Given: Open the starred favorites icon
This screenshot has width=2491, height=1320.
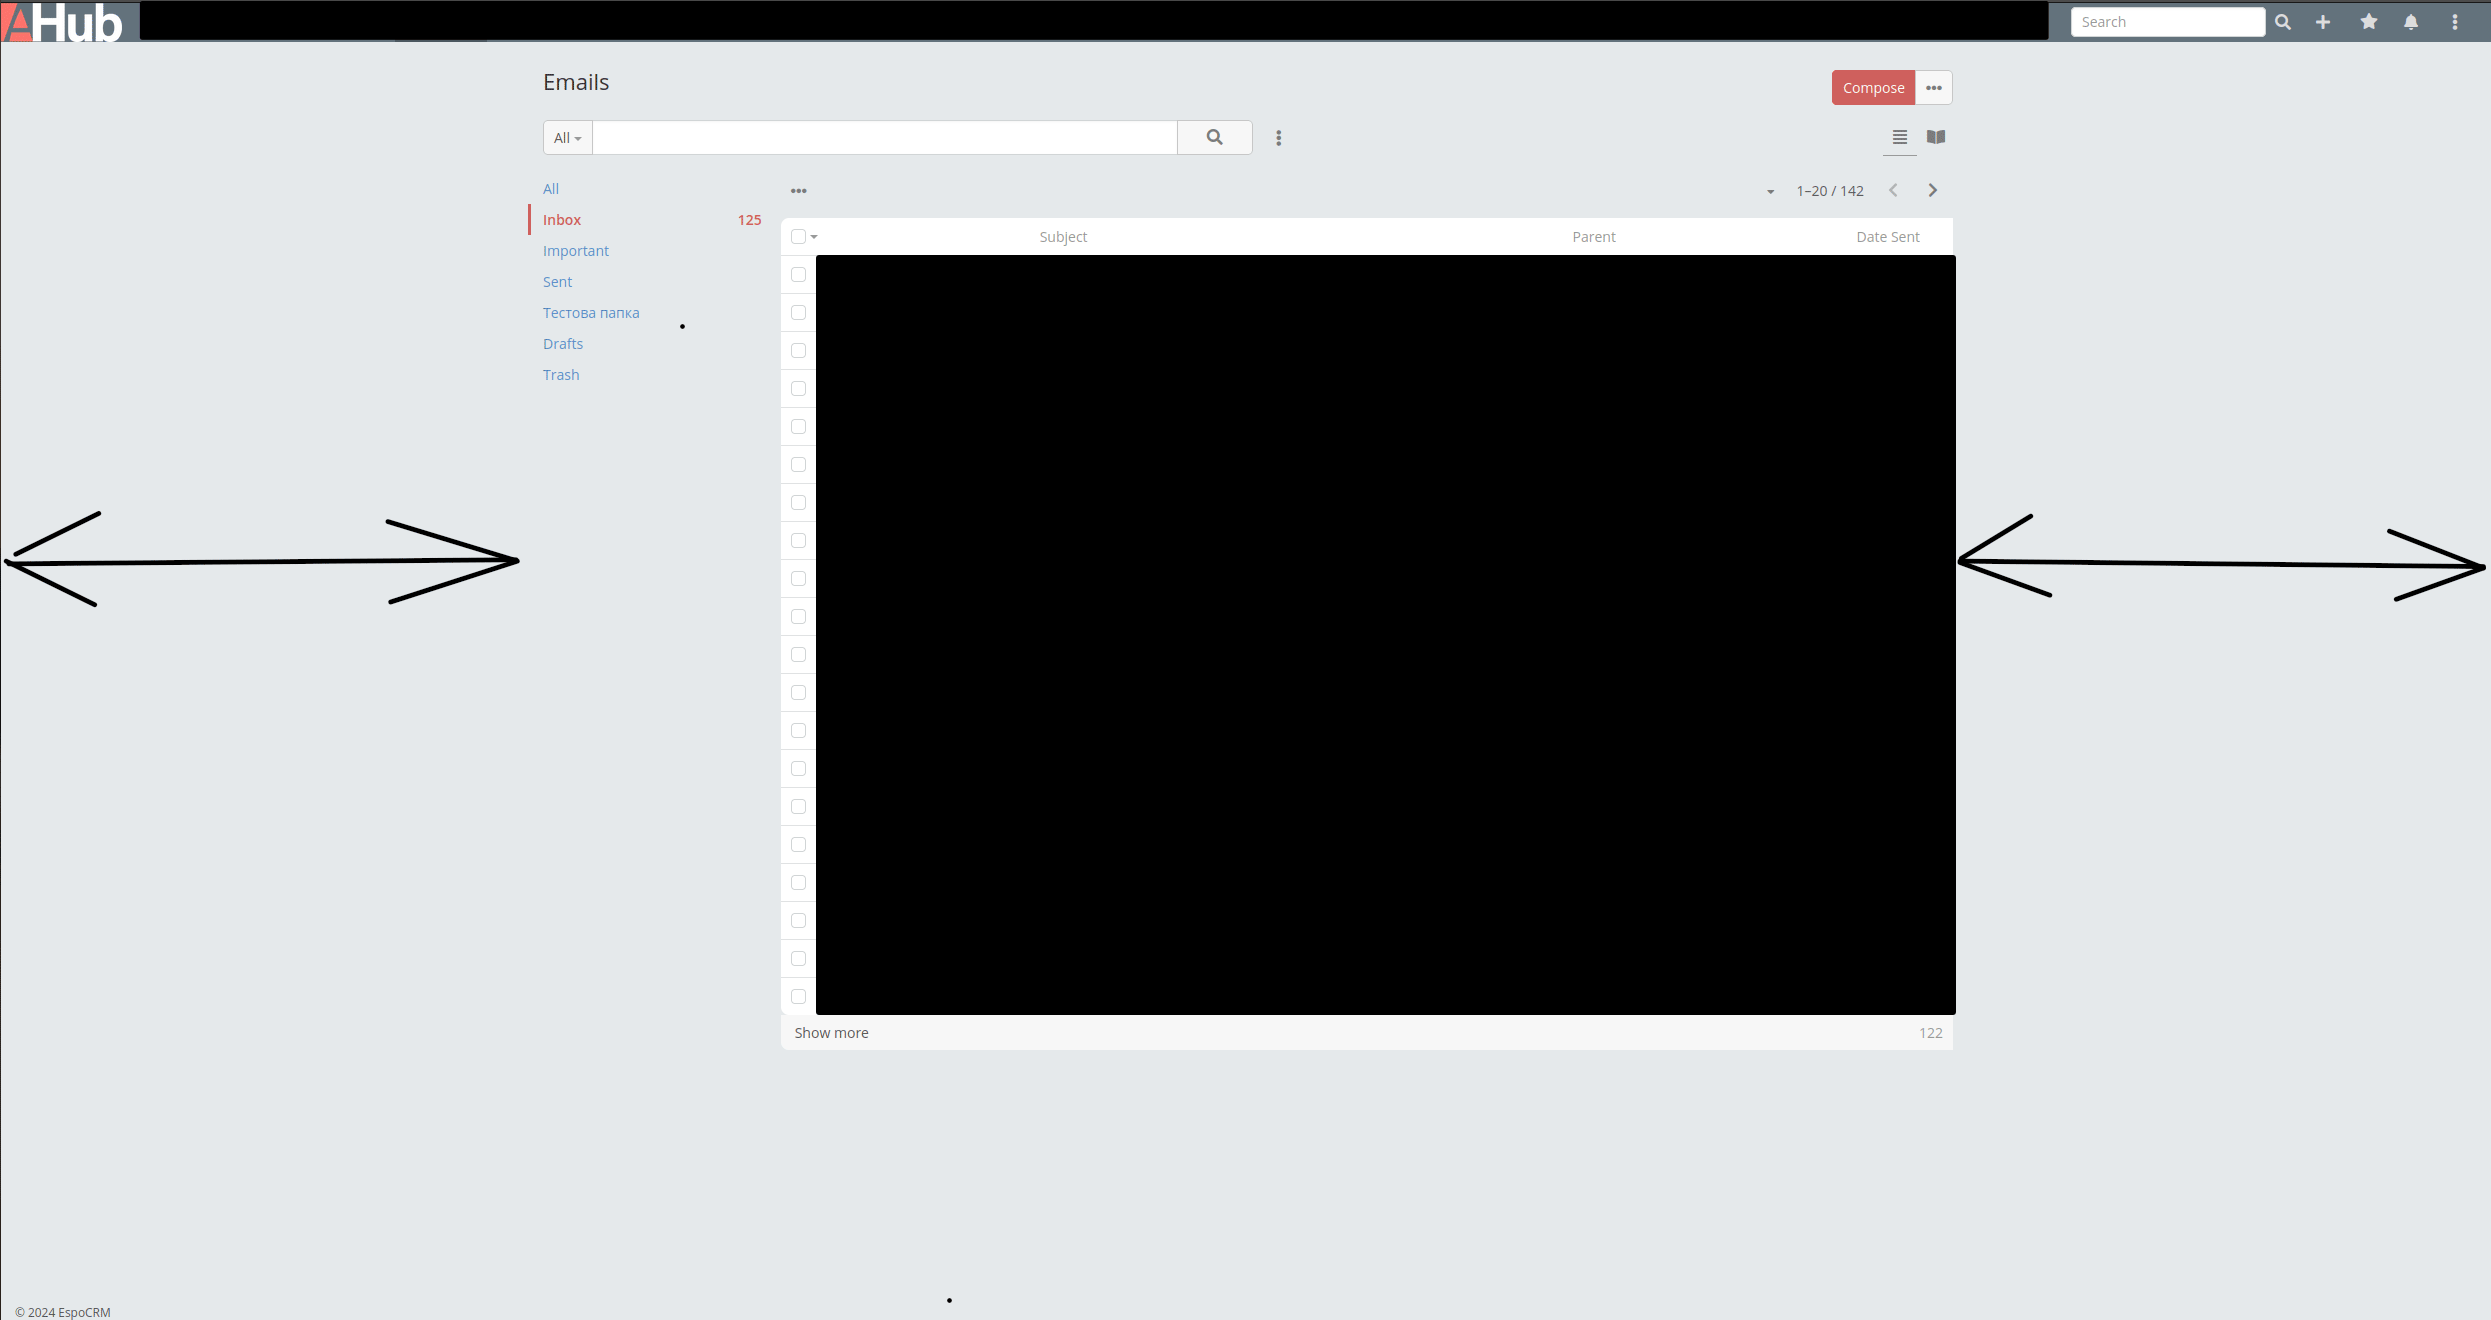Looking at the screenshot, I should point(2369,22).
